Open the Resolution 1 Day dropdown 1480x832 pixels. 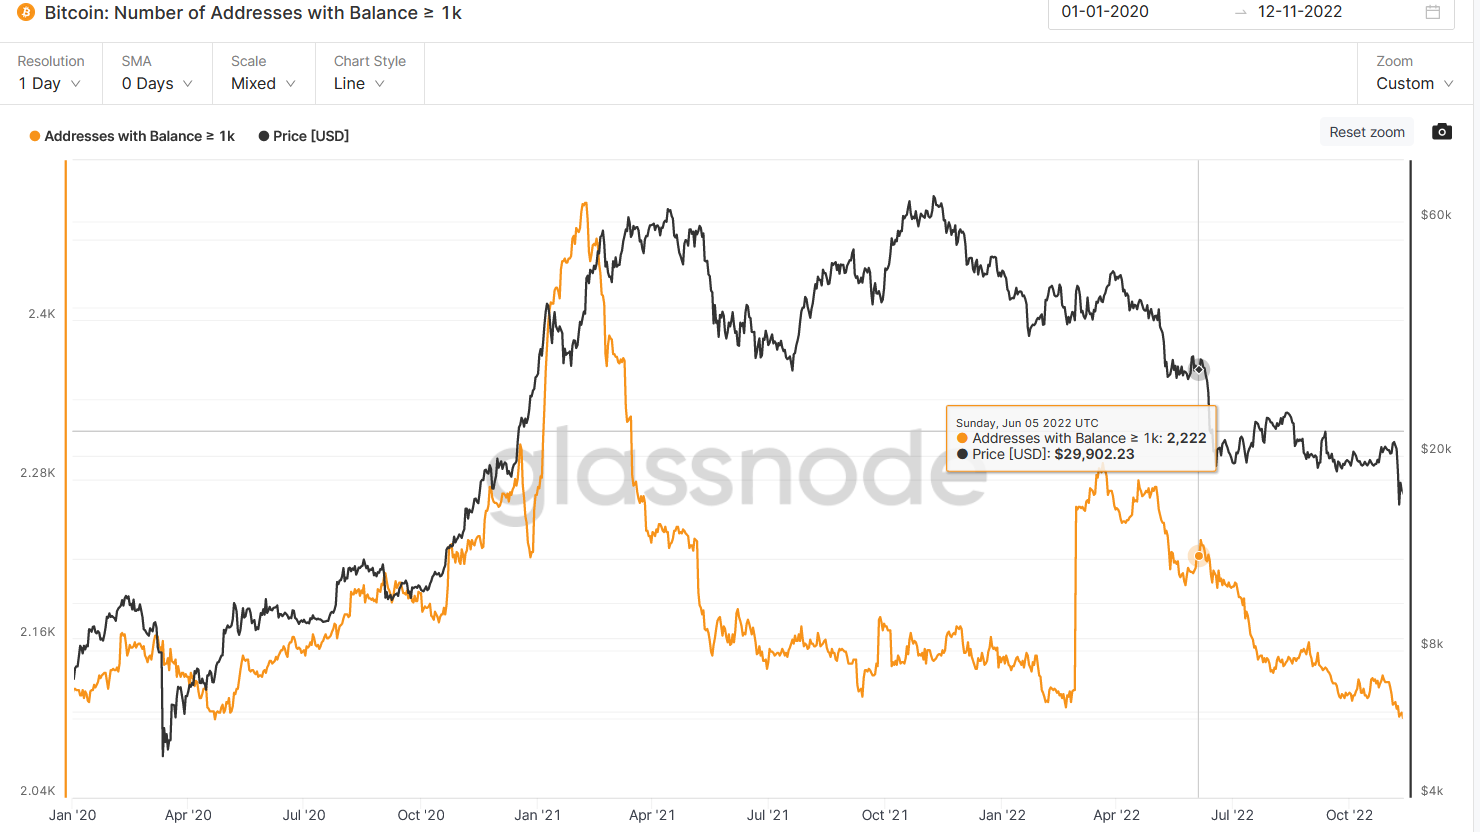pyautogui.click(x=51, y=74)
